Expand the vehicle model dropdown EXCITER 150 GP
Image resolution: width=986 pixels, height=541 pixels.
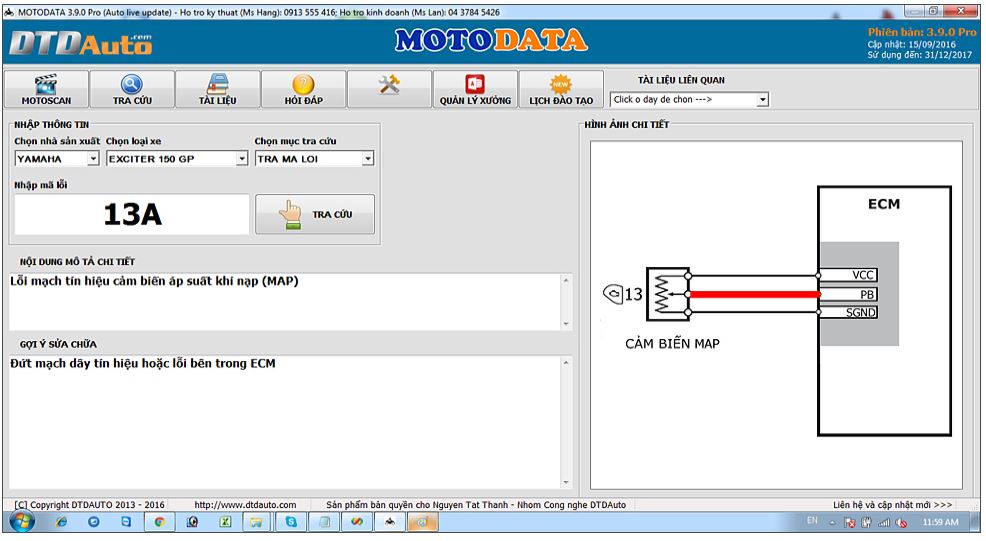pyautogui.click(x=242, y=159)
